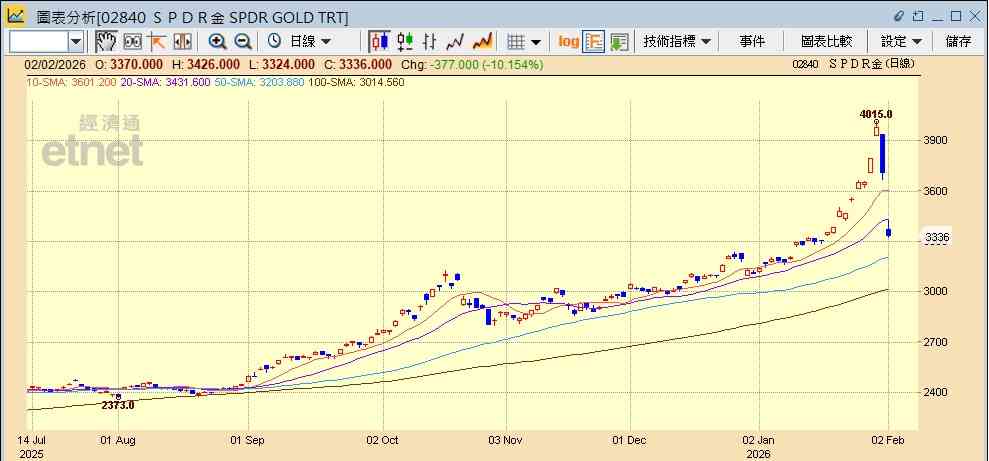Open the 設定 settings dropdown
Screen dimensions: 989x461
[901, 42]
